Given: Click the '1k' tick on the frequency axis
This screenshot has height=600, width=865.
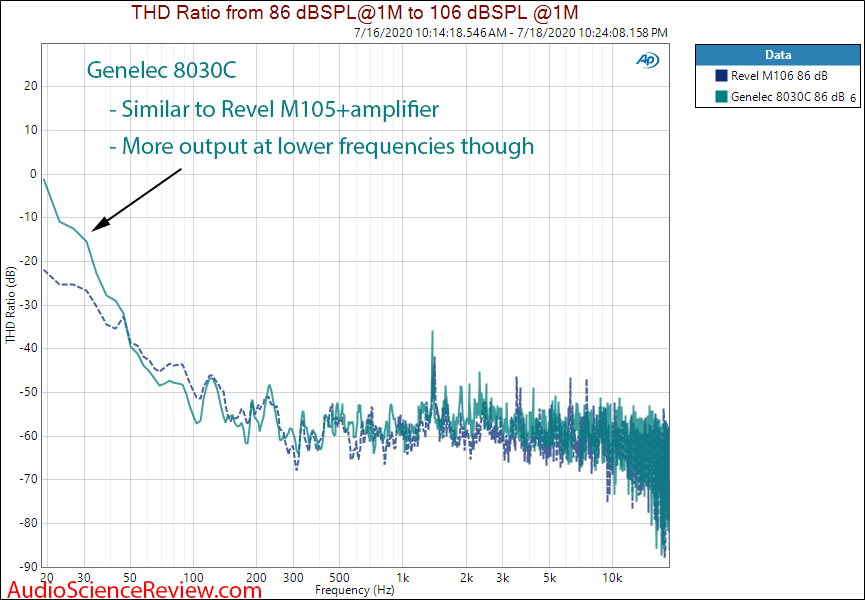Looking at the screenshot, I should (x=403, y=578).
